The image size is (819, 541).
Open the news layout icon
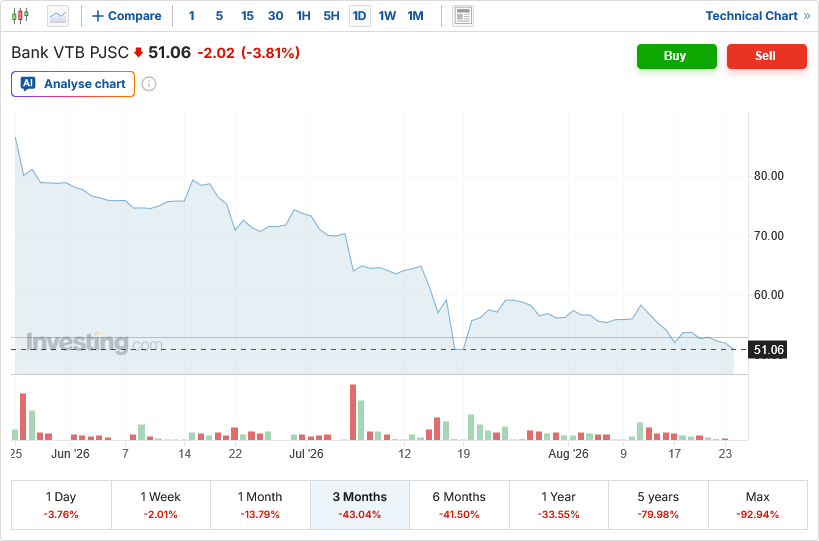[463, 16]
